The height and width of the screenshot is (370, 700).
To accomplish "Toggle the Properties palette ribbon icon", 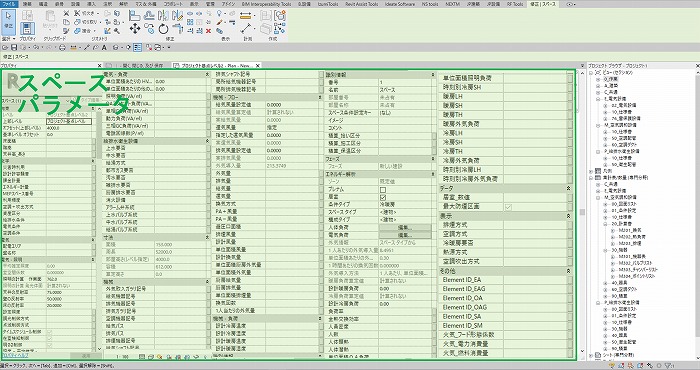I will [27, 28].
